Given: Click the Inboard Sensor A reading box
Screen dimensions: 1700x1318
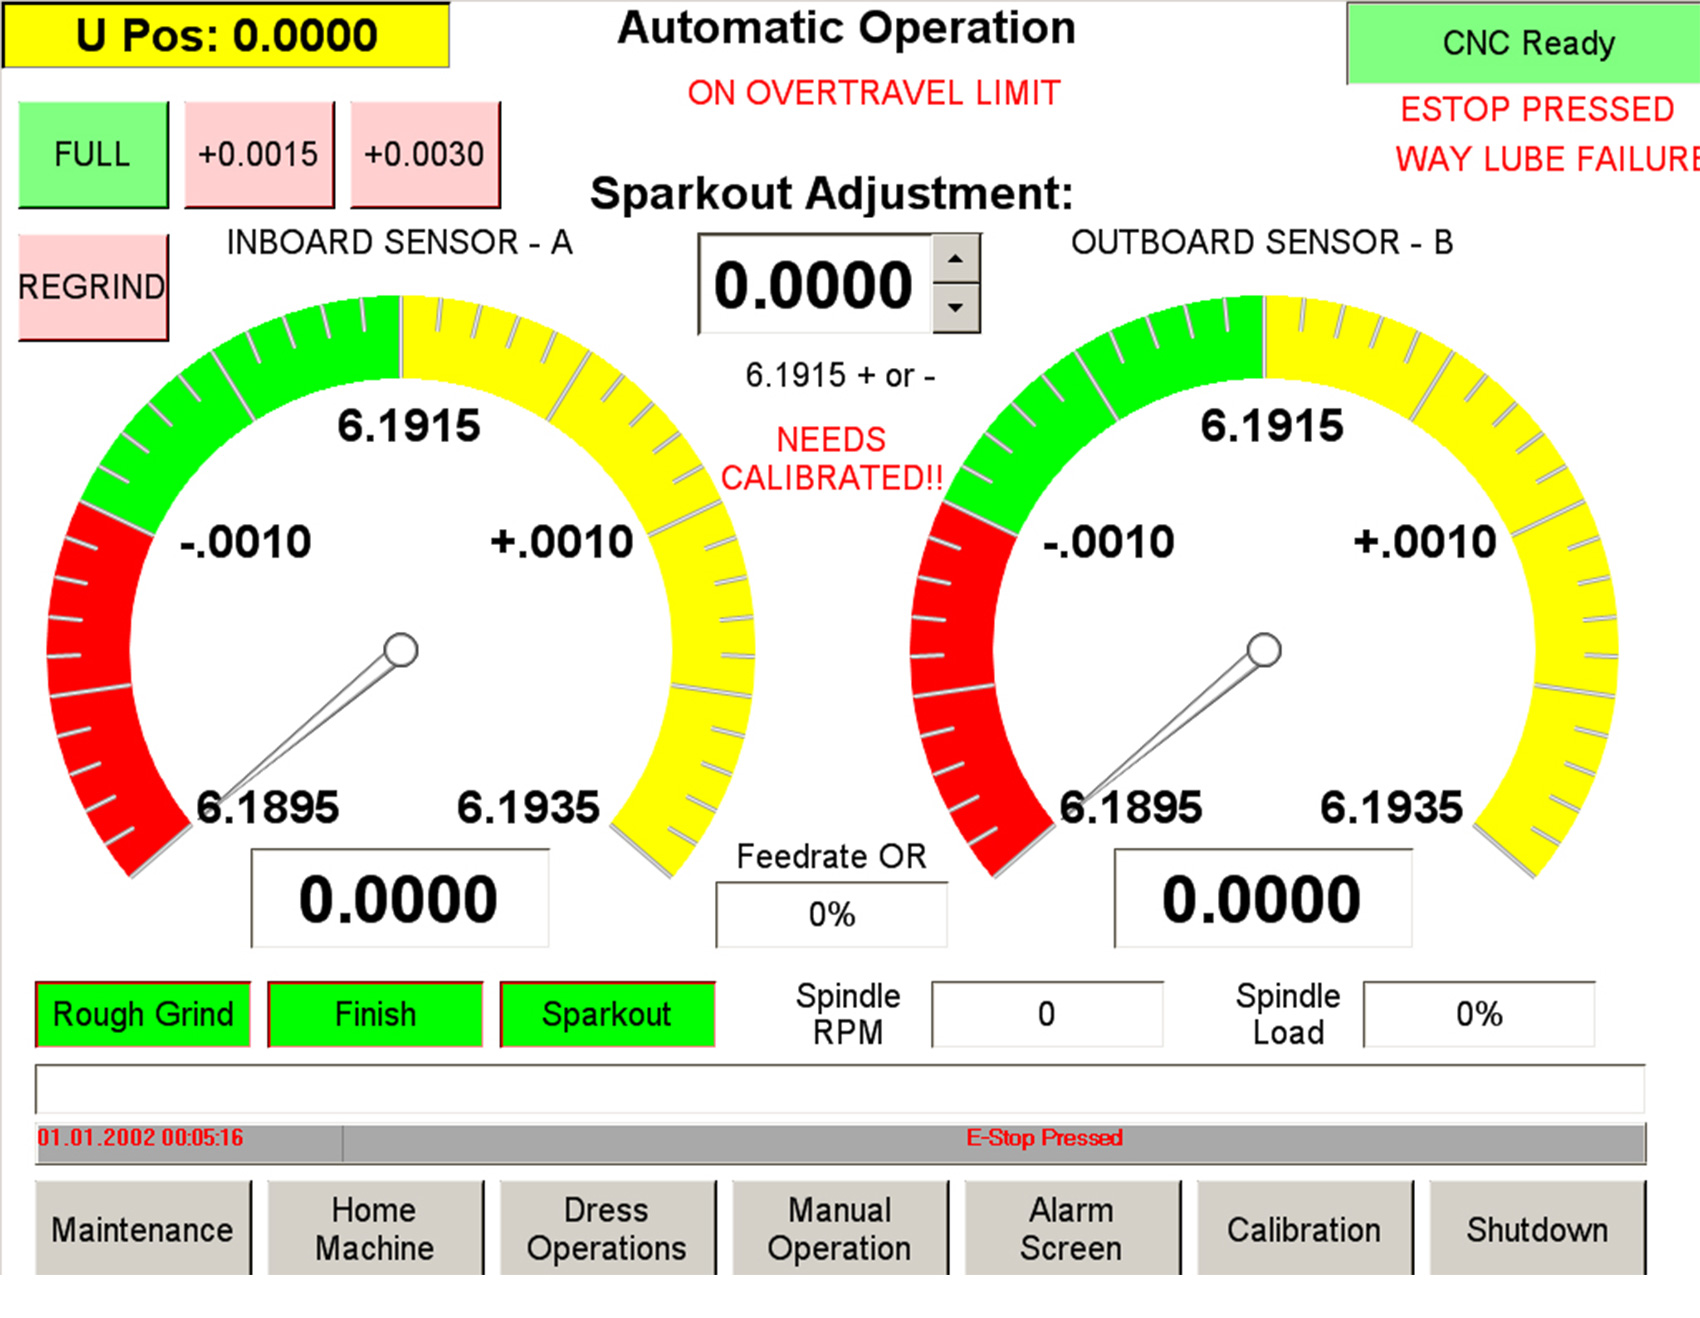Looking at the screenshot, I should pyautogui.click(x=399, y=898).
